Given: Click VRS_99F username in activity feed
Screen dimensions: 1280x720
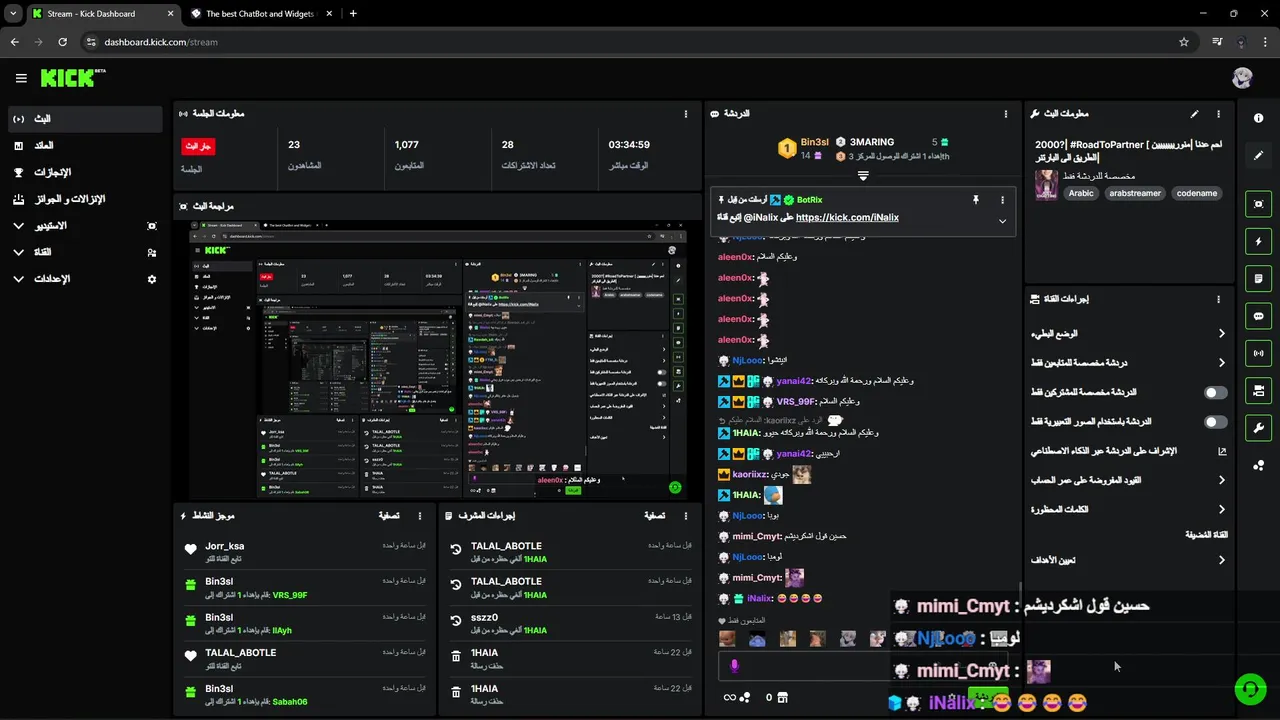Looking at the screenshot, I should [x=290, y=595].
